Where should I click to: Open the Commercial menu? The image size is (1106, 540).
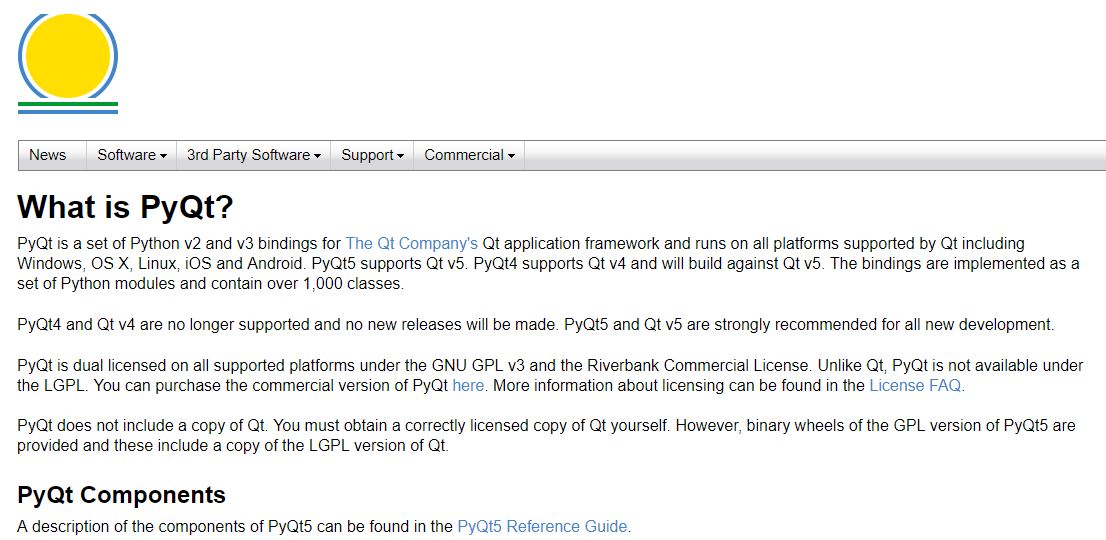pyautogui.click(x=463, y=155)
